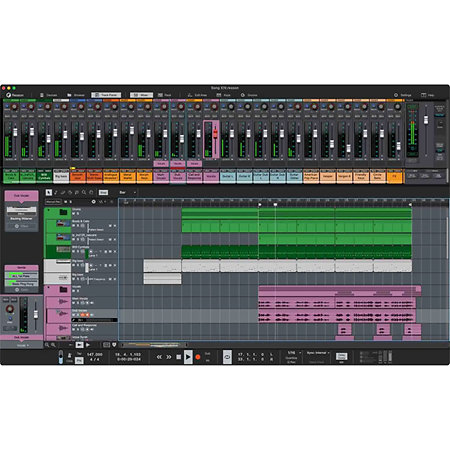
Task: Open the Bar snap value dropdown
Action: (128, 192)
